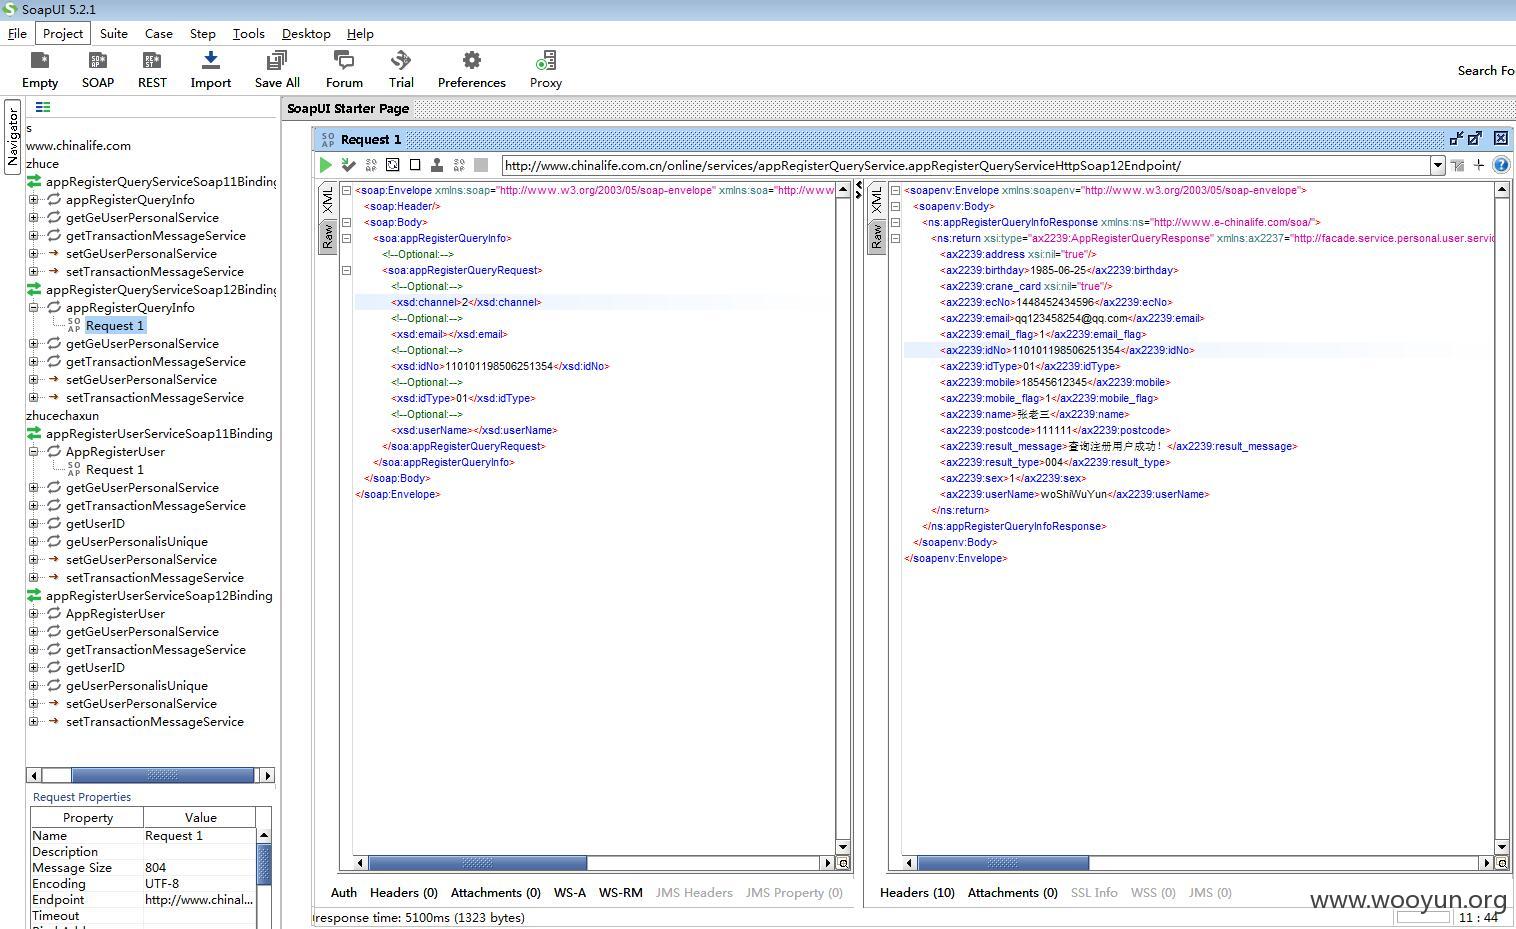
Task: Create an Empty project from the toolbar
Action: click(40, 70)
